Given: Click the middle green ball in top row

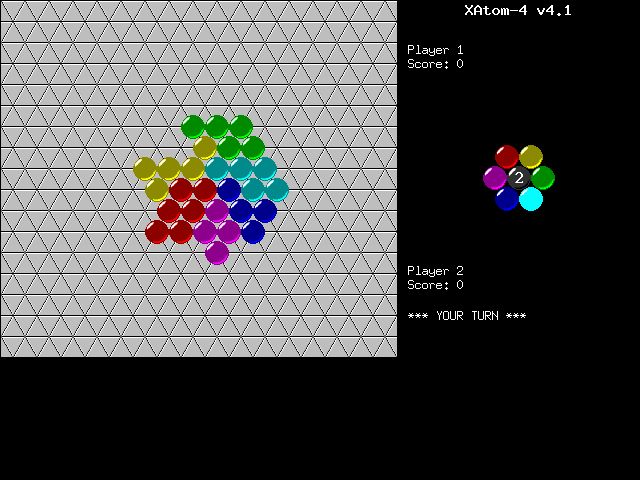Looking at the screenshot, I should pyautogui.click(x=217, y=127).
